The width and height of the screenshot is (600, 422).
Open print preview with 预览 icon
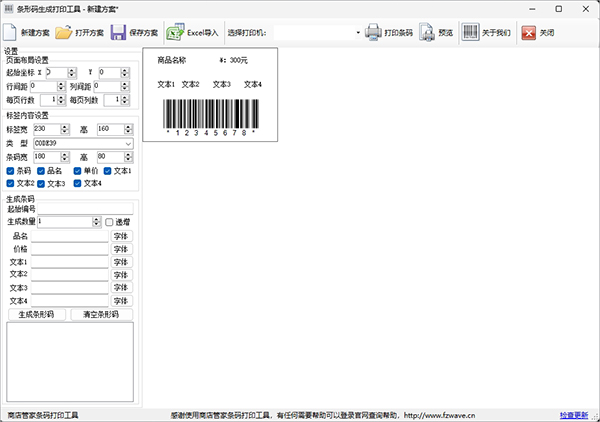click(427, 32)
